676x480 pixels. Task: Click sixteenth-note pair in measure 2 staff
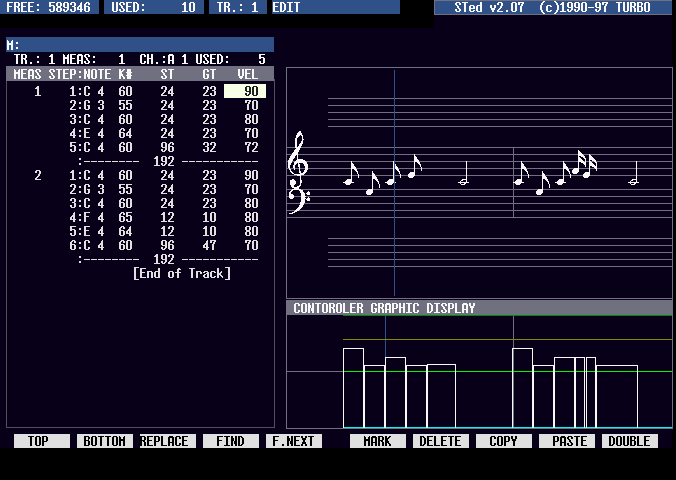click(x=585, y=164)
